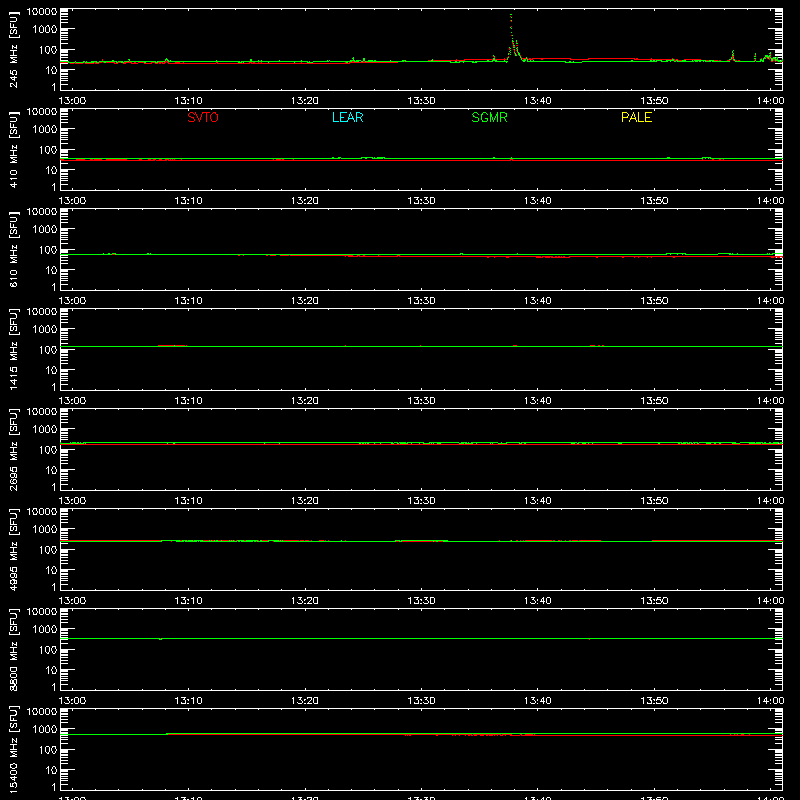The height and width of the screenshot is (800, 800).
Task: Select the 15400 MHz [SFU] axis label
Action: [x=13, y=749]
